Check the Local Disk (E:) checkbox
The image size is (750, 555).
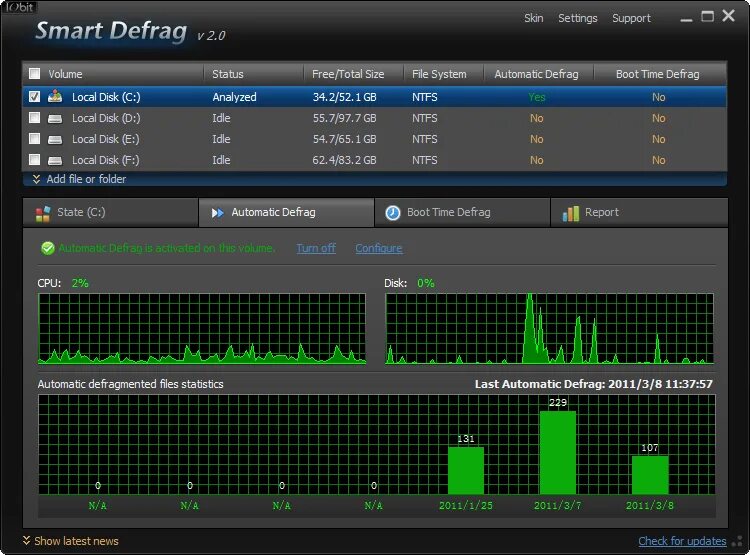coord(34,139)
